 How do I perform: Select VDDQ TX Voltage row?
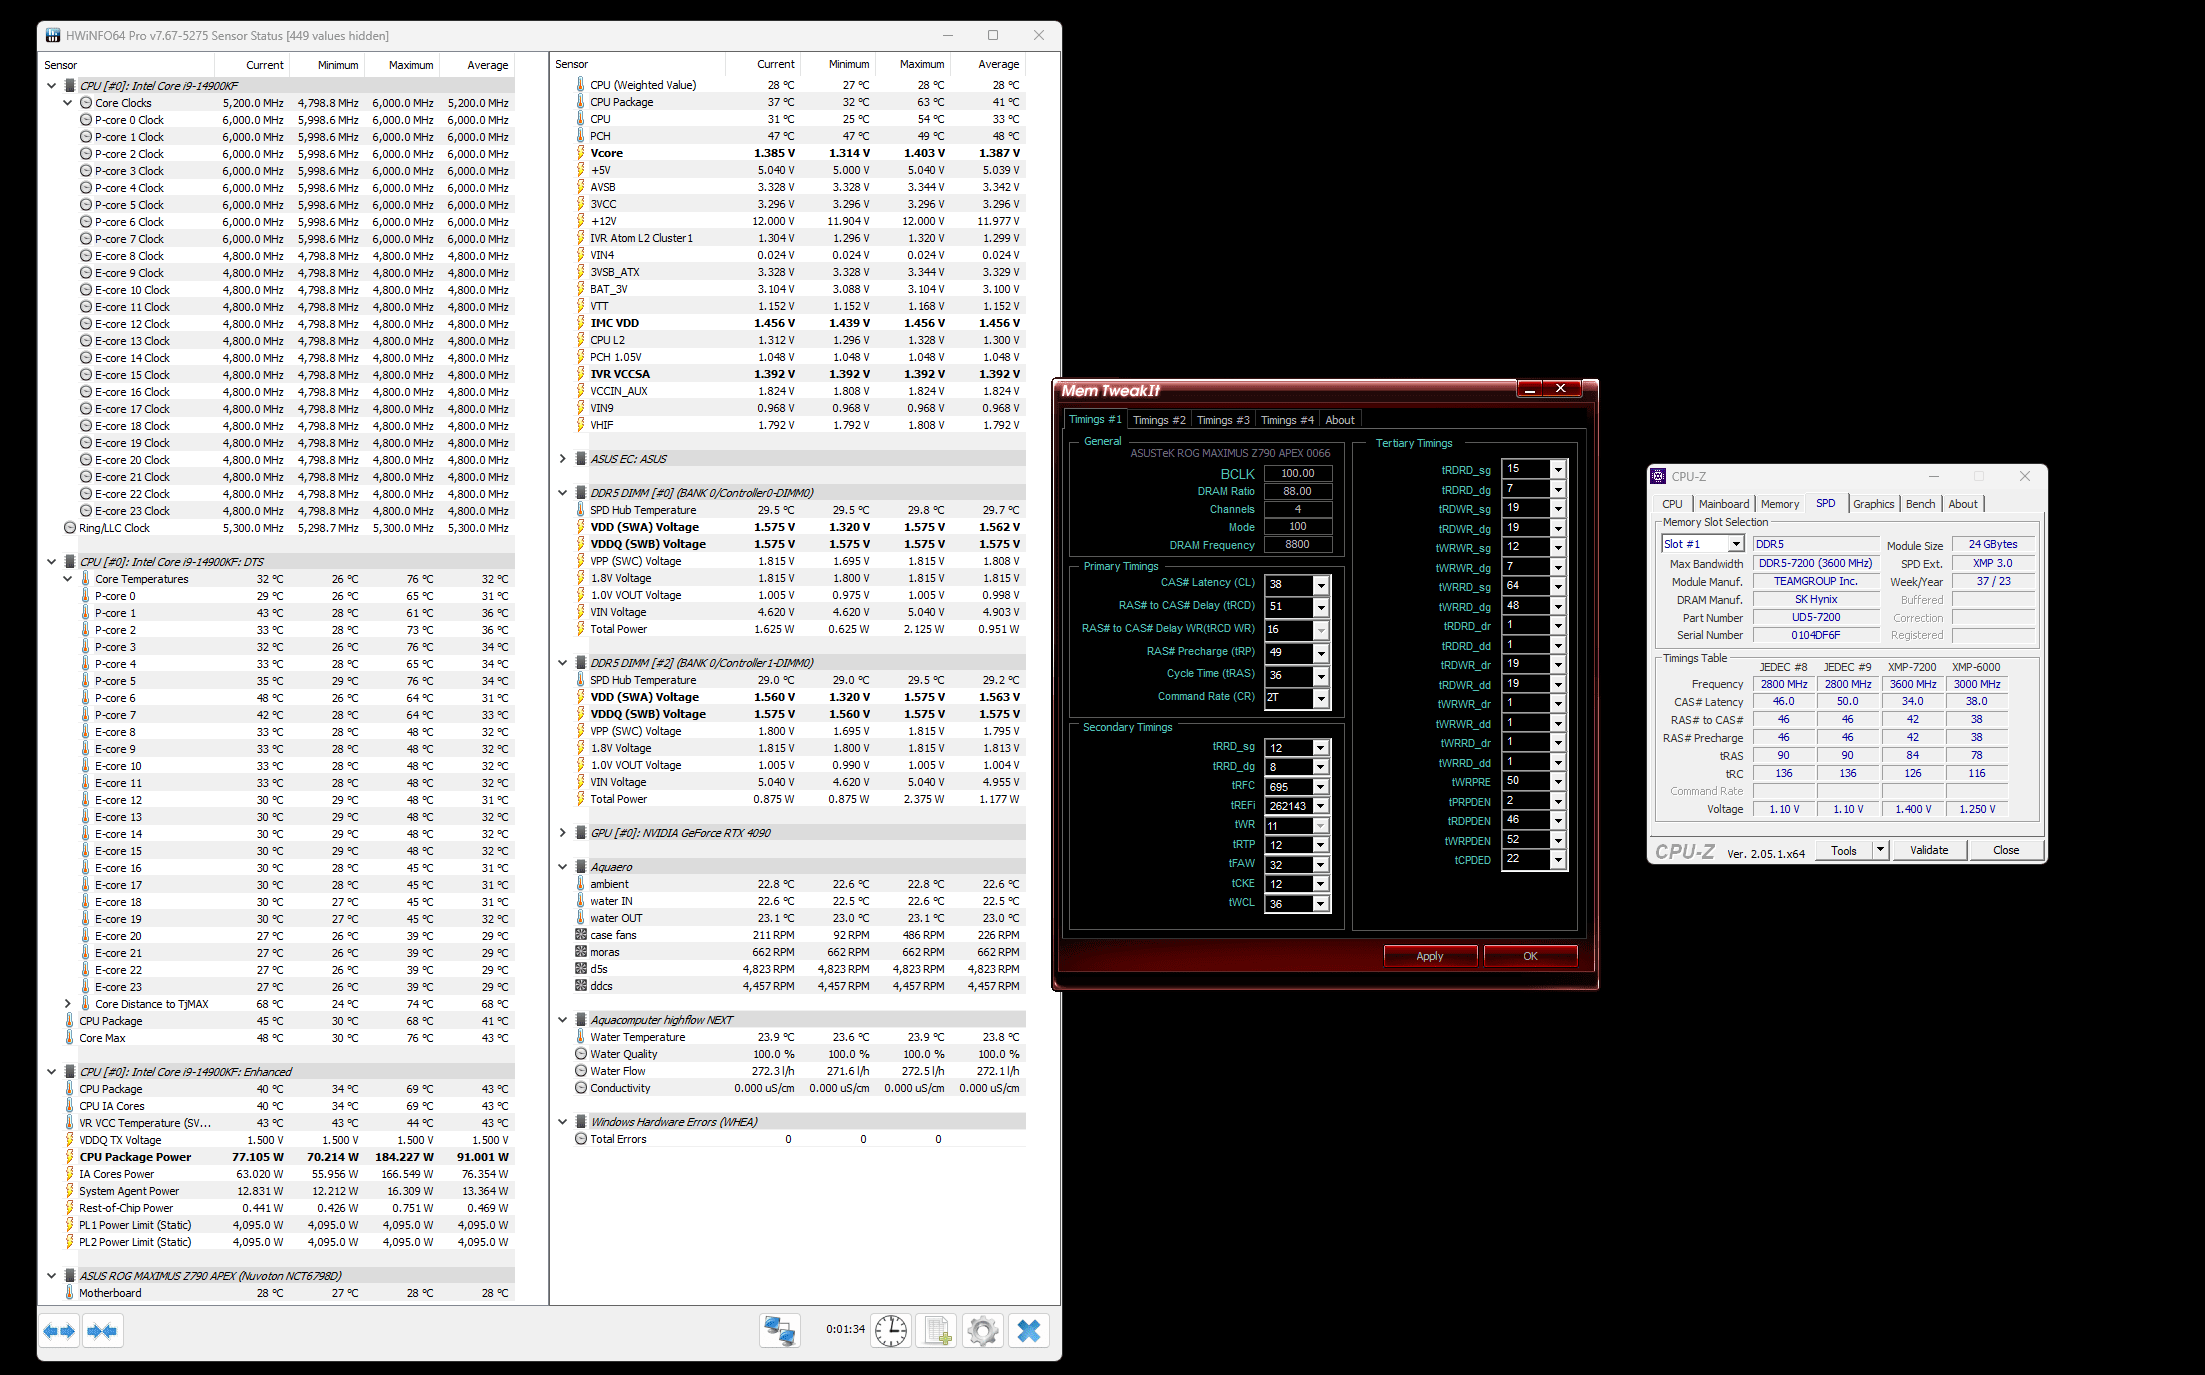pos(289,1140)
